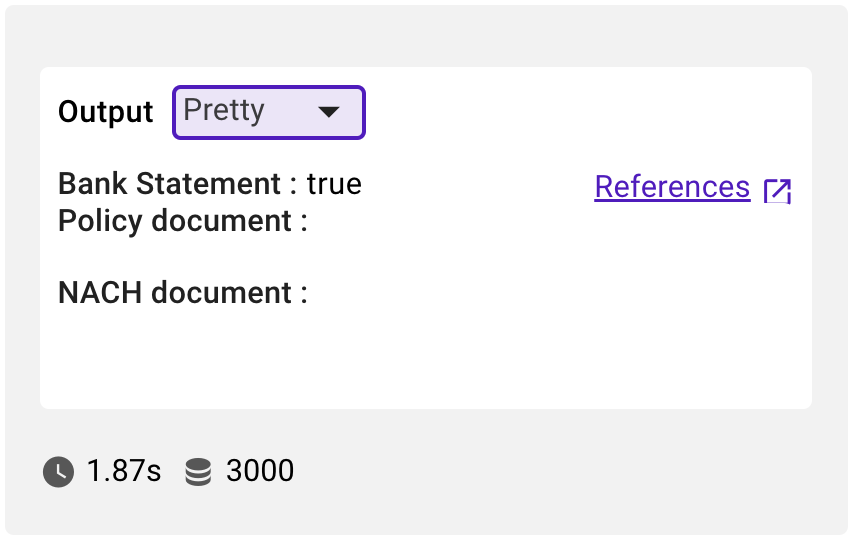Image resolution: width=860 pixels, height=544 pixels.
Task: Click the word Pretty in selector
Action: point(224,111)
